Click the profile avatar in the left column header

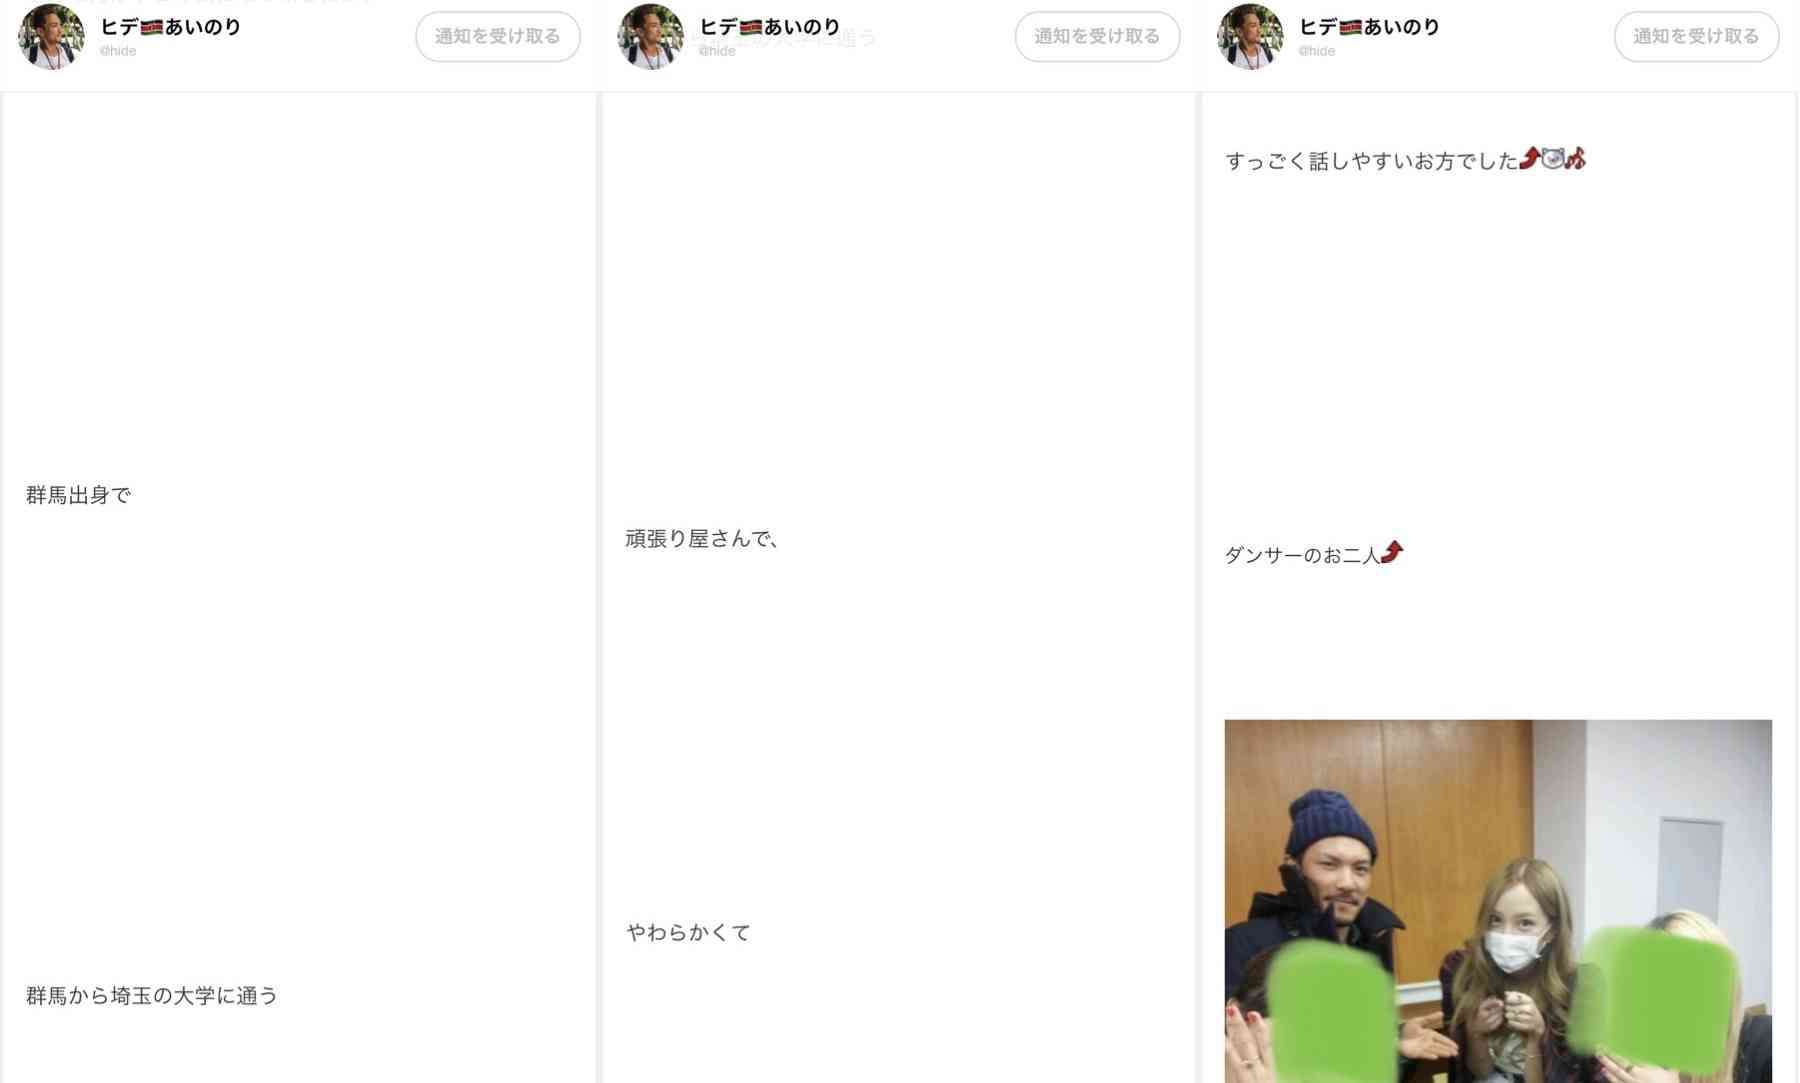coord(51,37)
